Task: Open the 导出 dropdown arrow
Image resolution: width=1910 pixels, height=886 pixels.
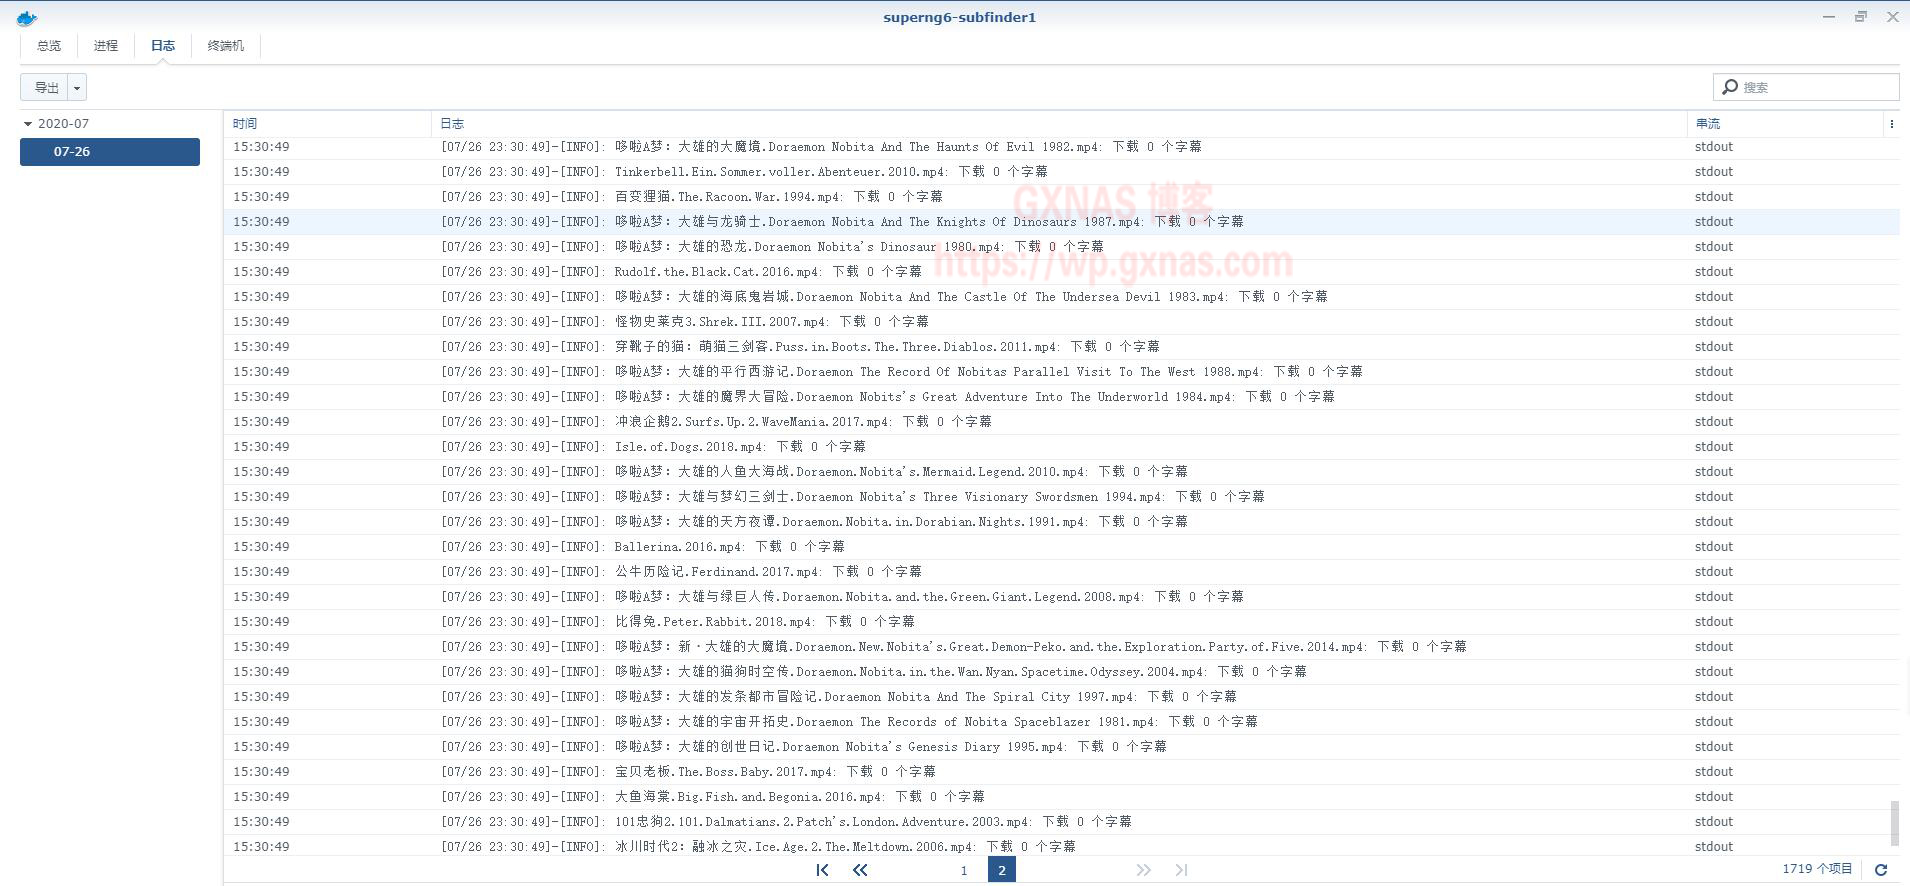Action: (77, 88)
